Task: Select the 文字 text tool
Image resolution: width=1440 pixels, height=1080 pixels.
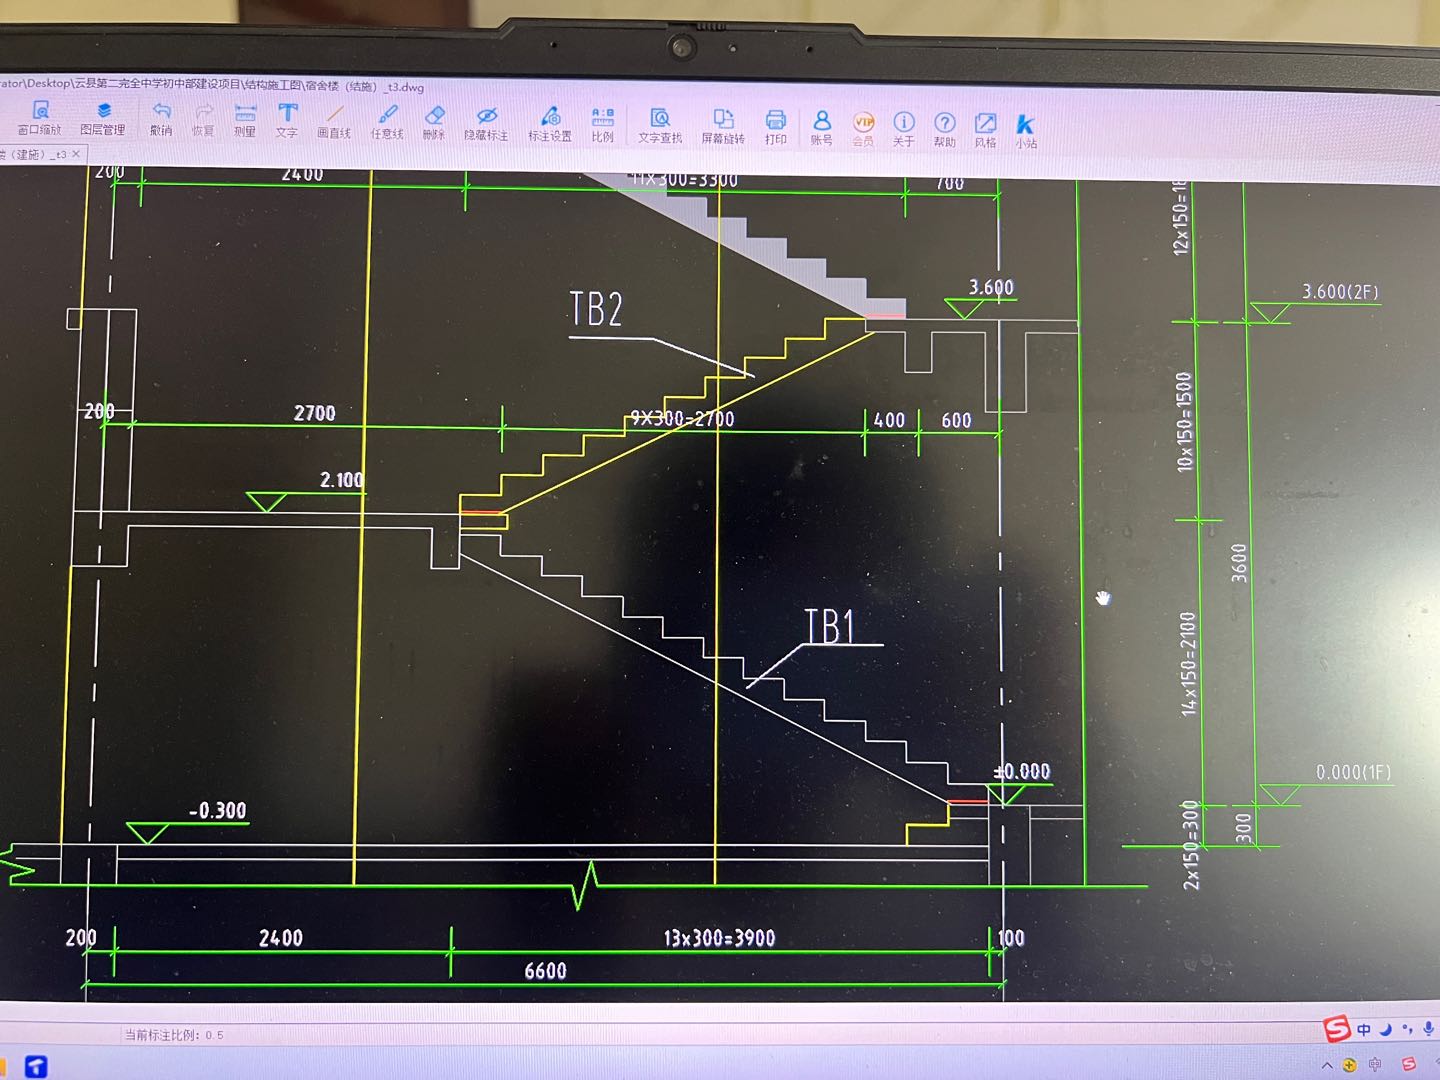Action: point(287,121)
